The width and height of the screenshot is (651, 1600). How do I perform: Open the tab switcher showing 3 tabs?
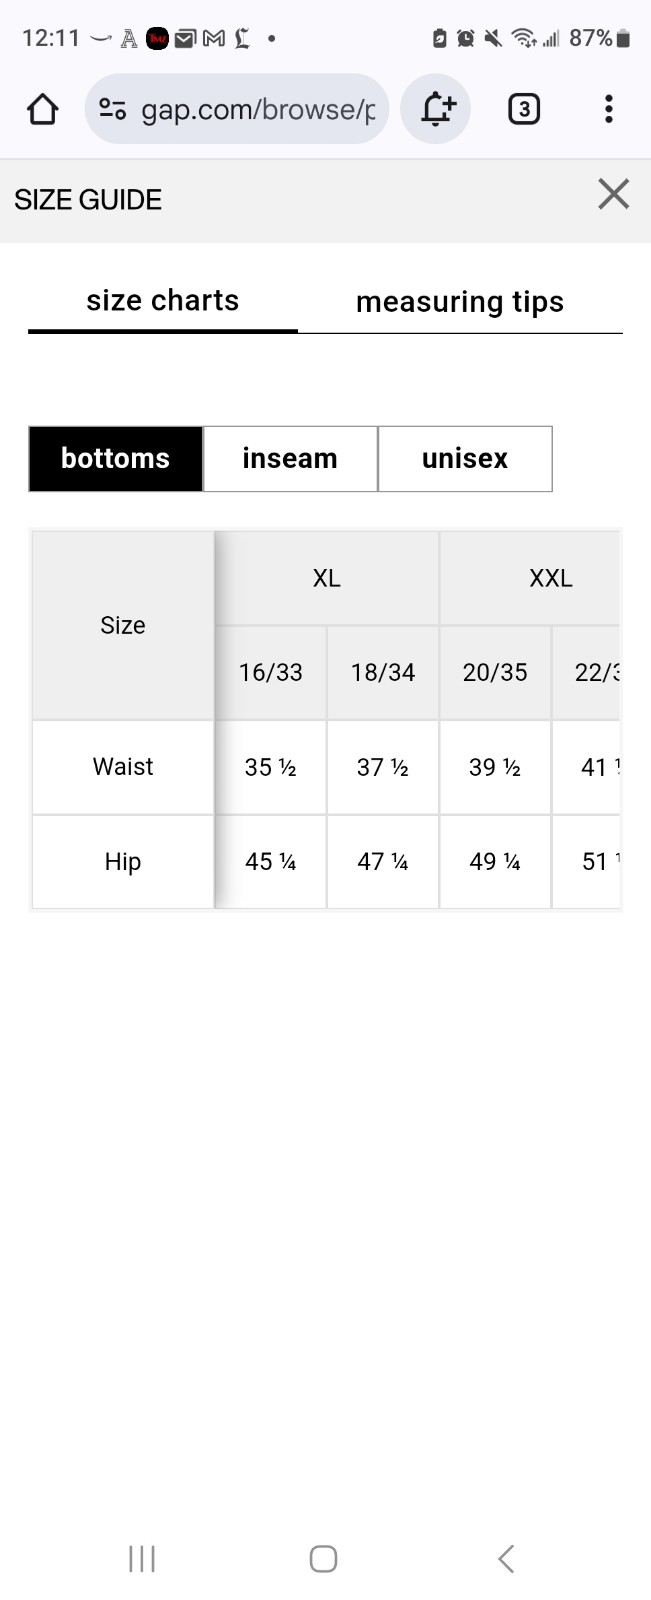(x=524, y=109)
